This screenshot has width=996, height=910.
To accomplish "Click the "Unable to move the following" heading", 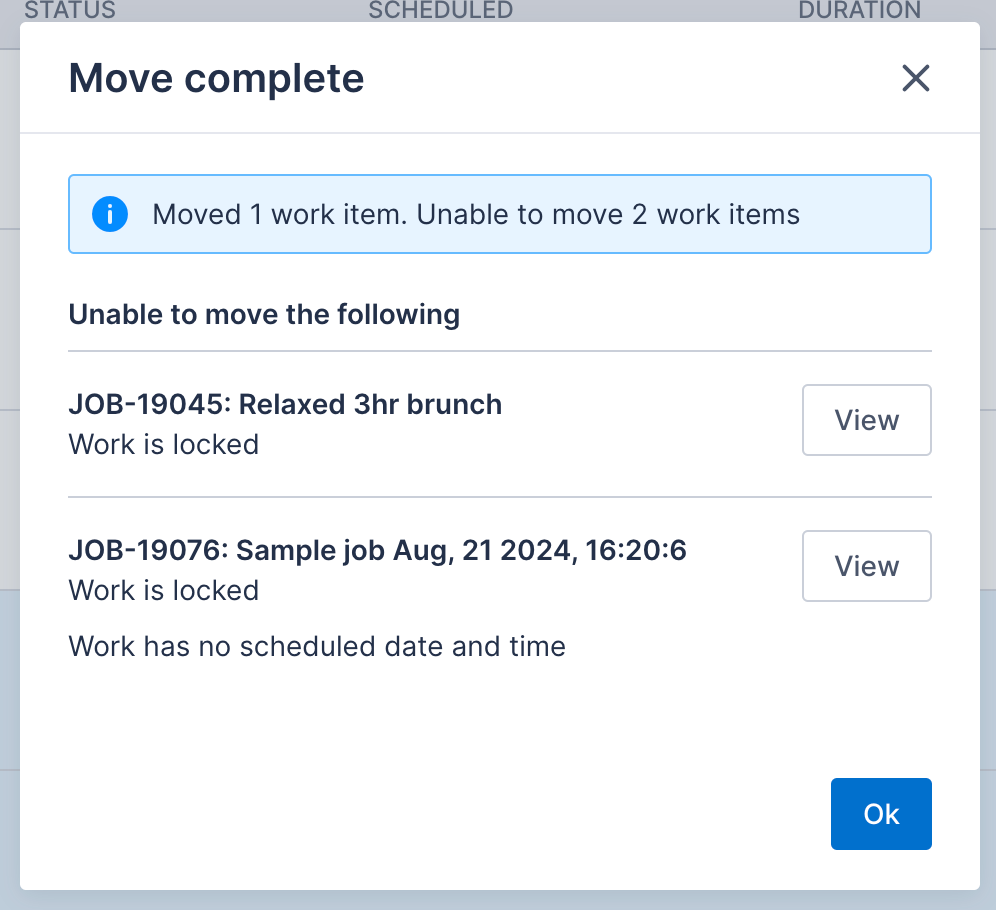I will 264,315.
